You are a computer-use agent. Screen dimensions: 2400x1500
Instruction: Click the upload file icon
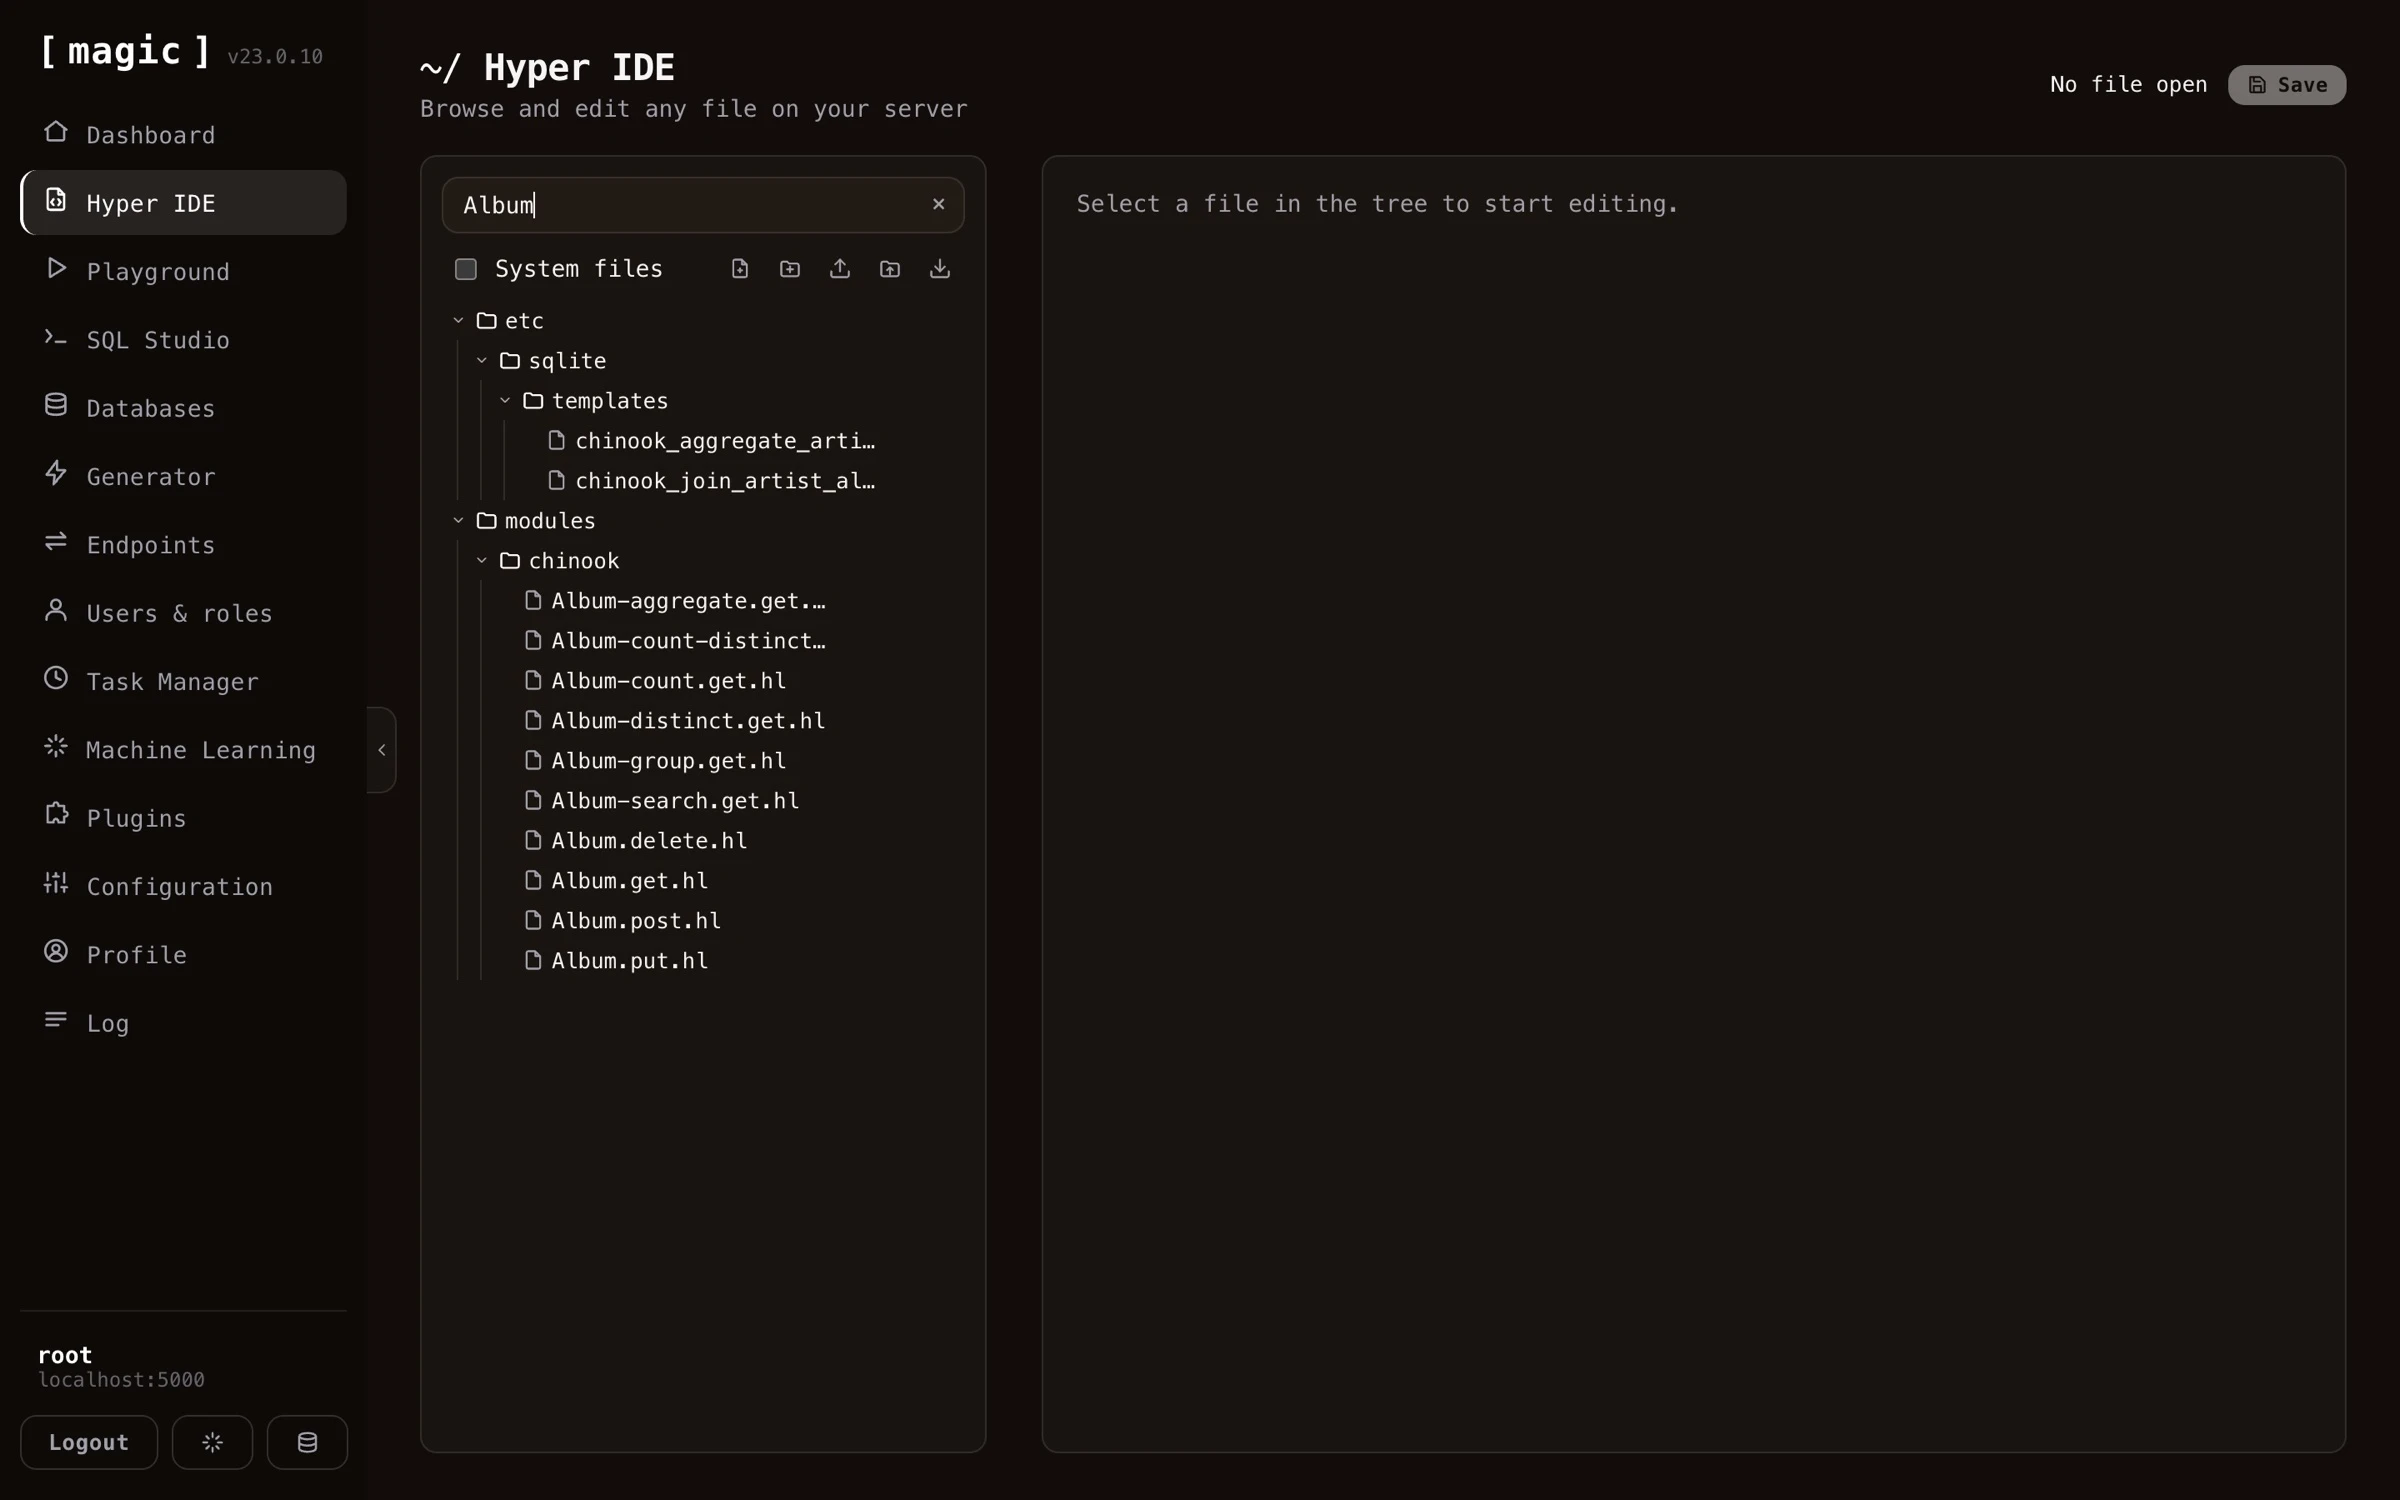840,269
